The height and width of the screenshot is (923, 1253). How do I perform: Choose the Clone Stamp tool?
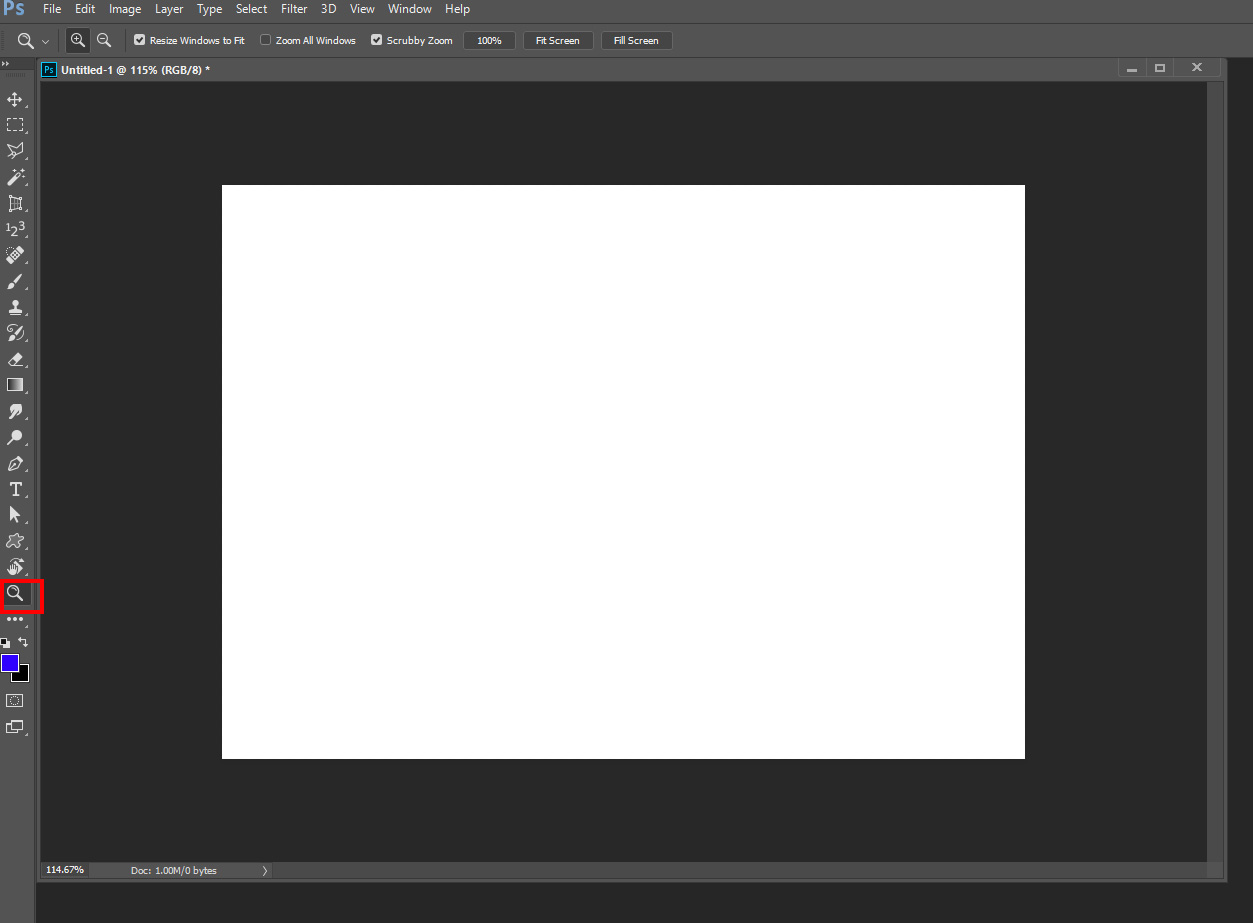16,307
